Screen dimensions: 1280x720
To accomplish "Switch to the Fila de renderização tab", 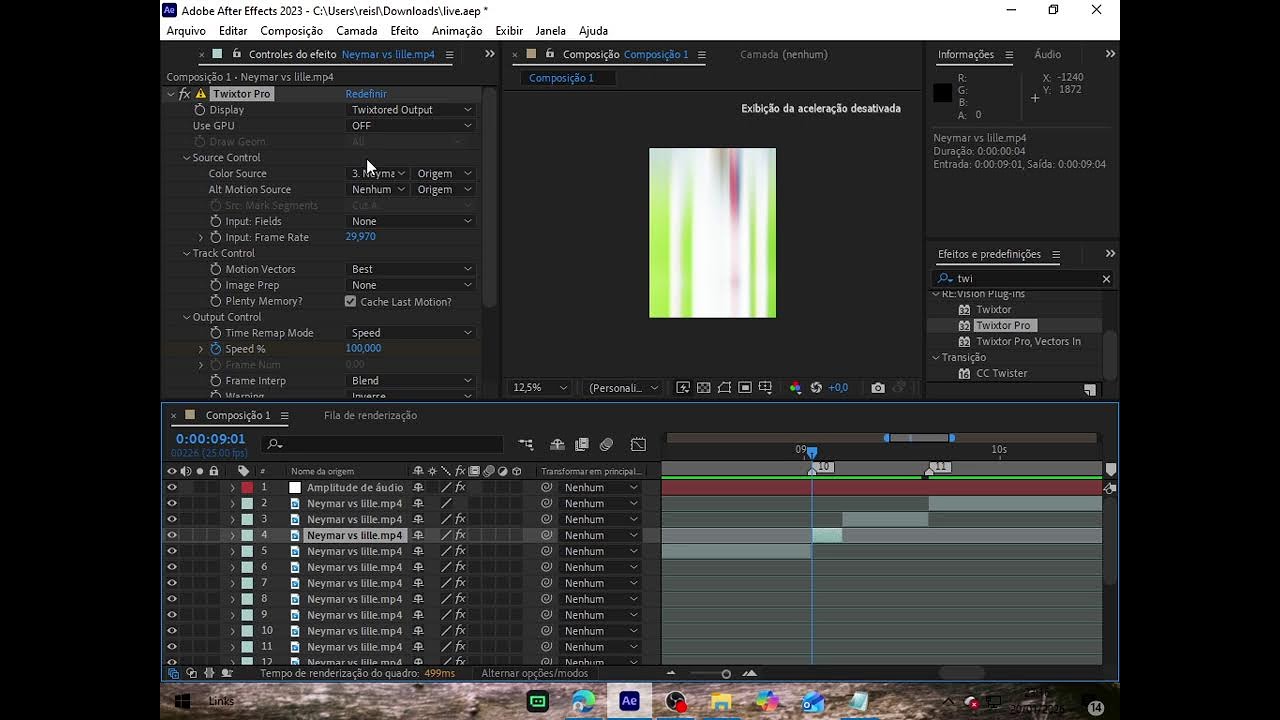I will (x=370, y=415).
